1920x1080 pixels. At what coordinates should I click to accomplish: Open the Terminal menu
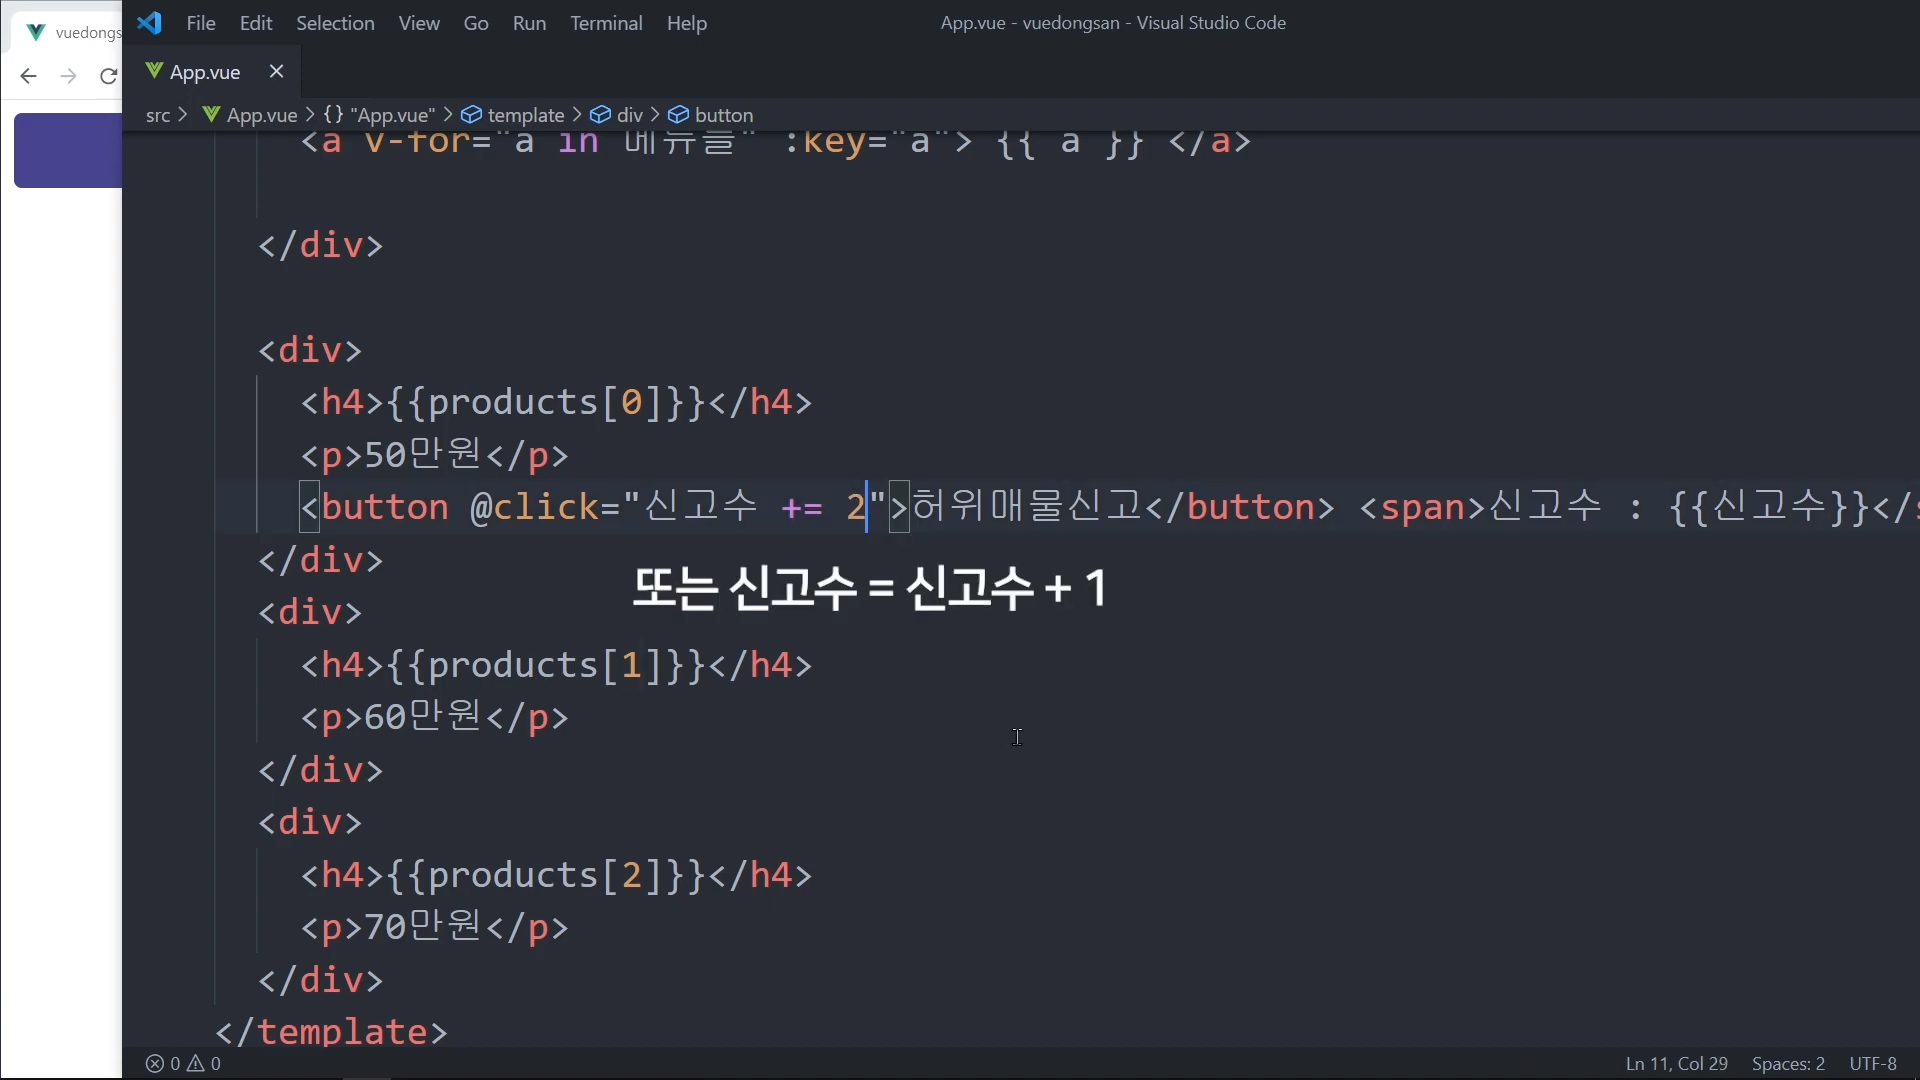[x=606, y=23]
